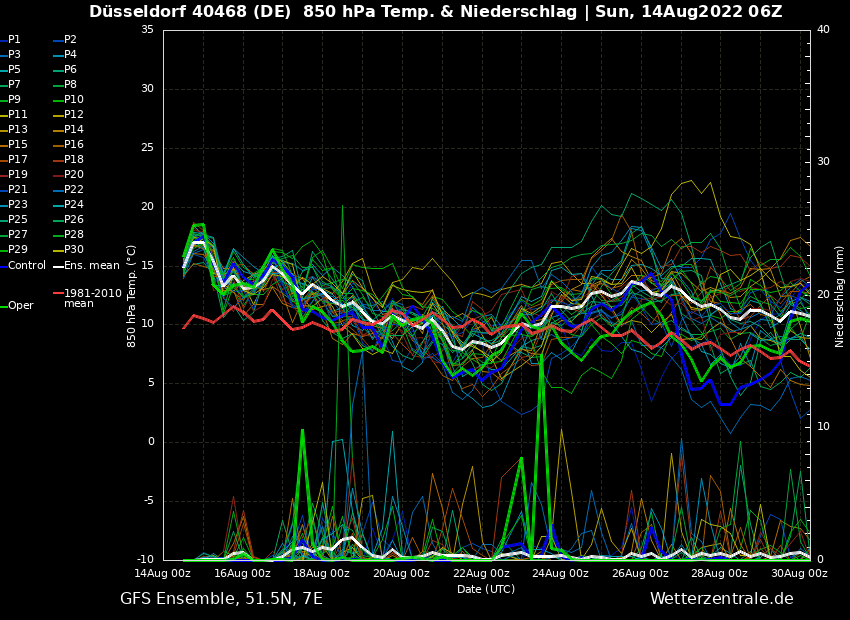Image resolution: width=850 pixels, height=620 pixels.
Task: Click the 14Aug 00z date tick label
Action: 163,574
